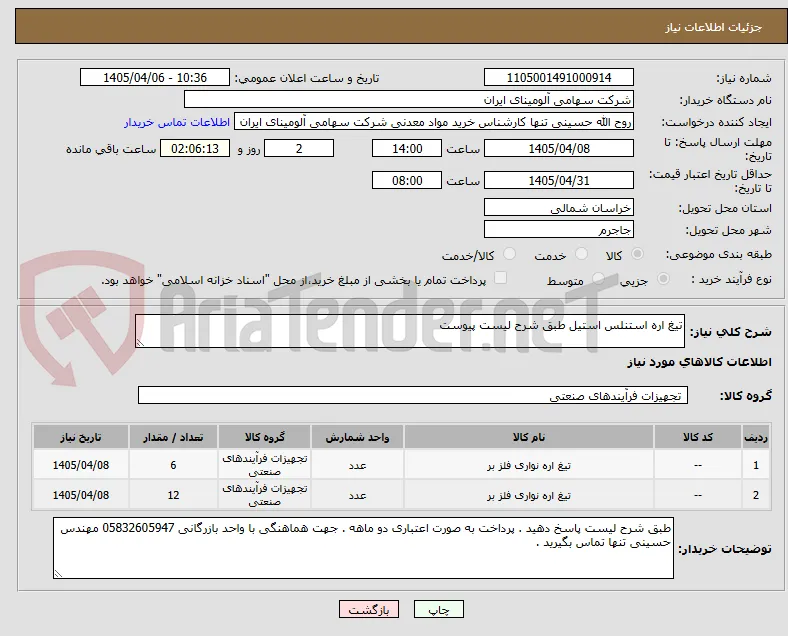Toggle the اسناد خزانه اسلامی payment checkbox
Image resolution: width=788 pixels, height=636 pixels.
501,278
